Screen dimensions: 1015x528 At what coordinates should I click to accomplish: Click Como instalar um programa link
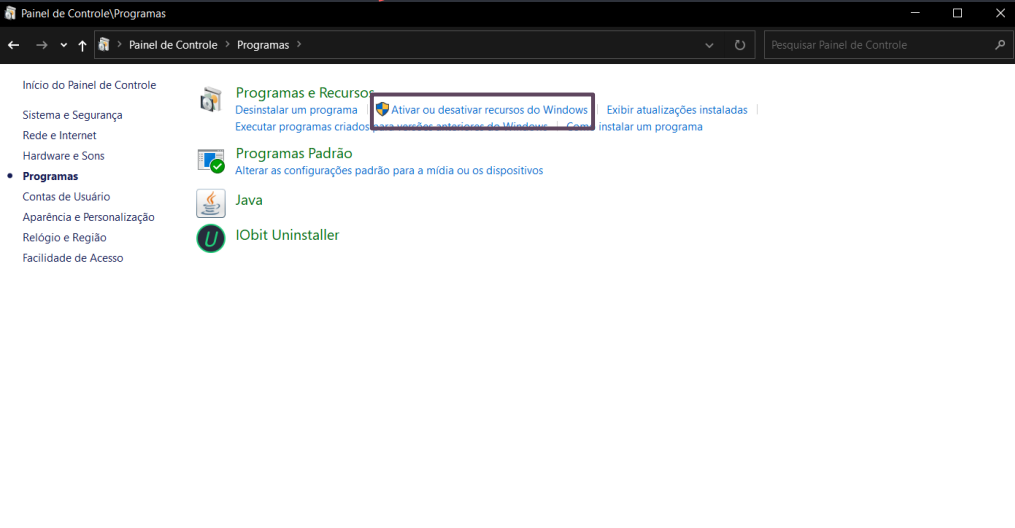coord(634,127)
